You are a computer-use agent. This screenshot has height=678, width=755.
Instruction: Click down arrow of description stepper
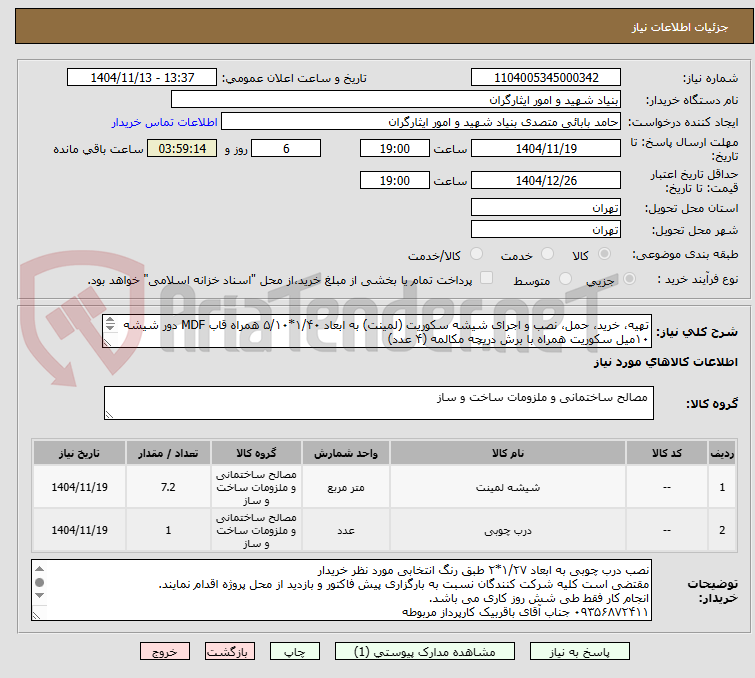tap(110, 327)
